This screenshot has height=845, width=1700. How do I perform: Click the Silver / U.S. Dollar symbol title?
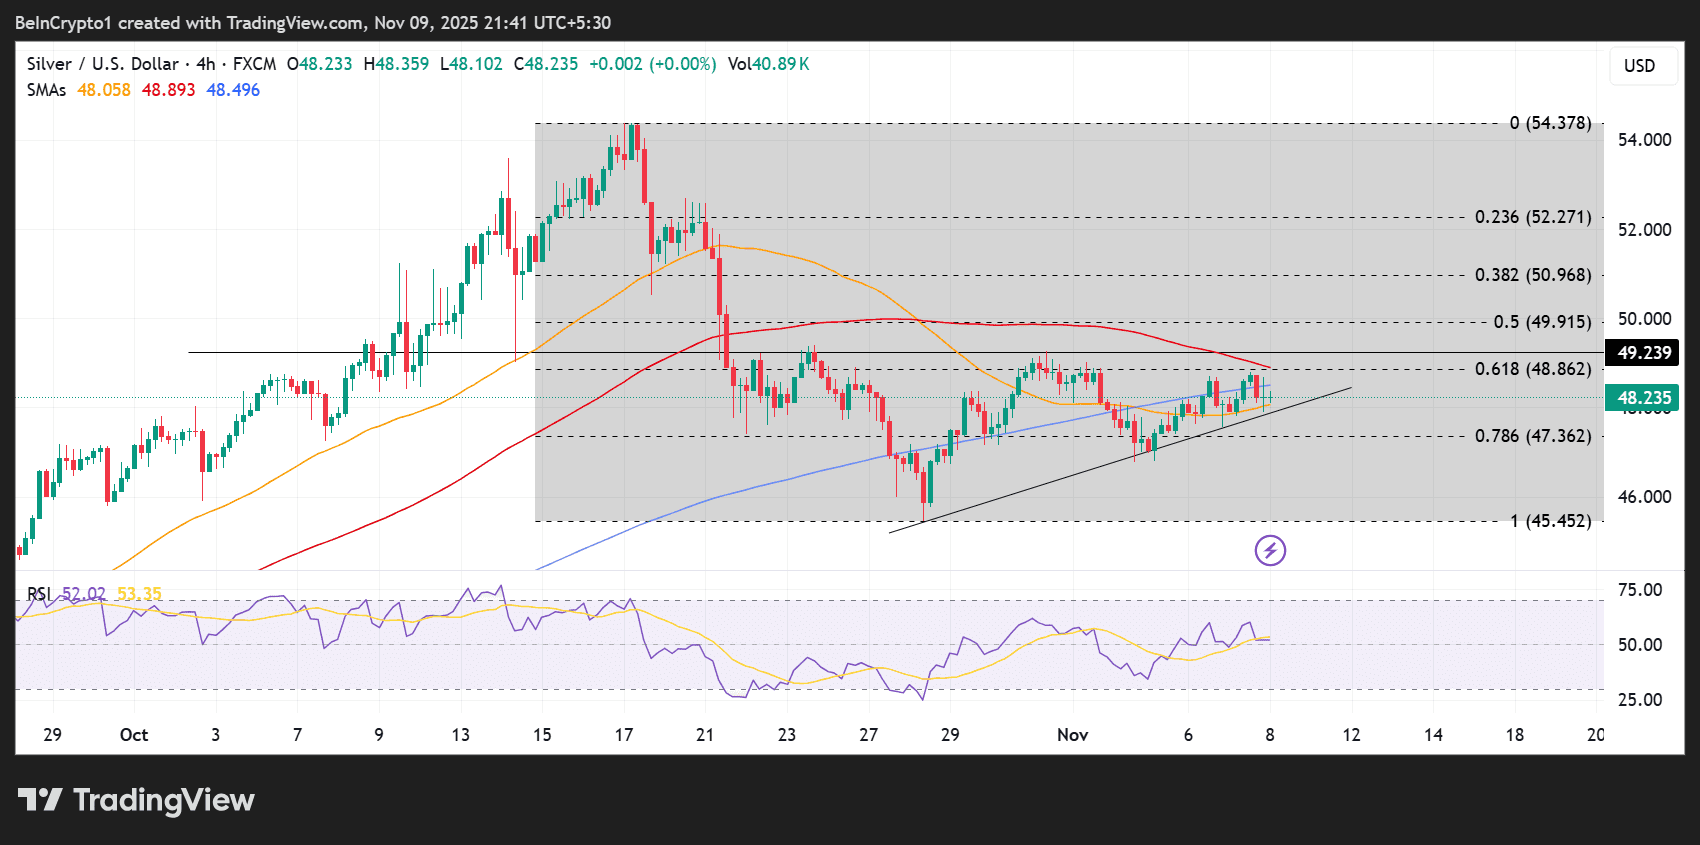102,64
